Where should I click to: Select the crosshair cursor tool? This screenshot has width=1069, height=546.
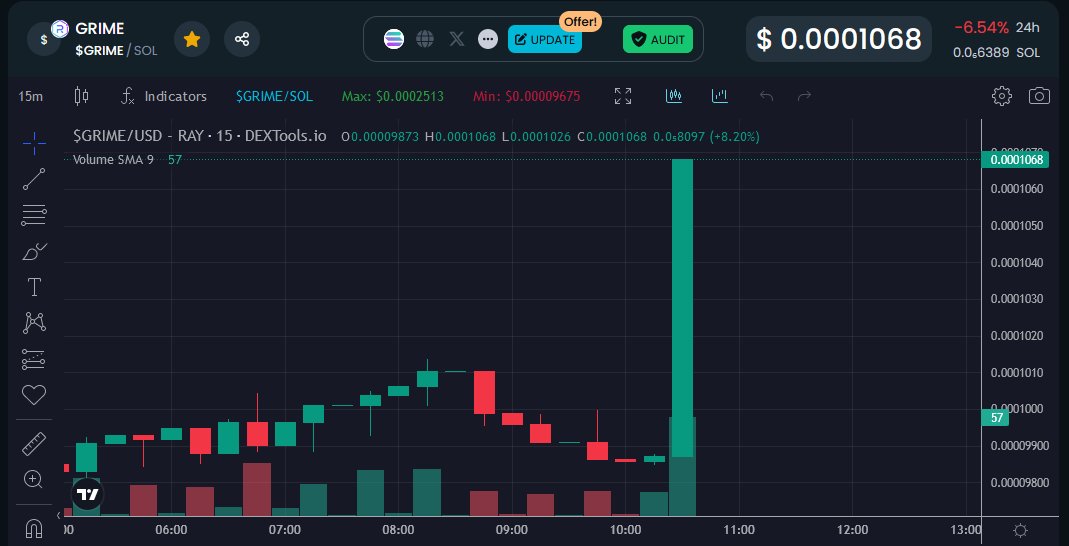(34, 142)
